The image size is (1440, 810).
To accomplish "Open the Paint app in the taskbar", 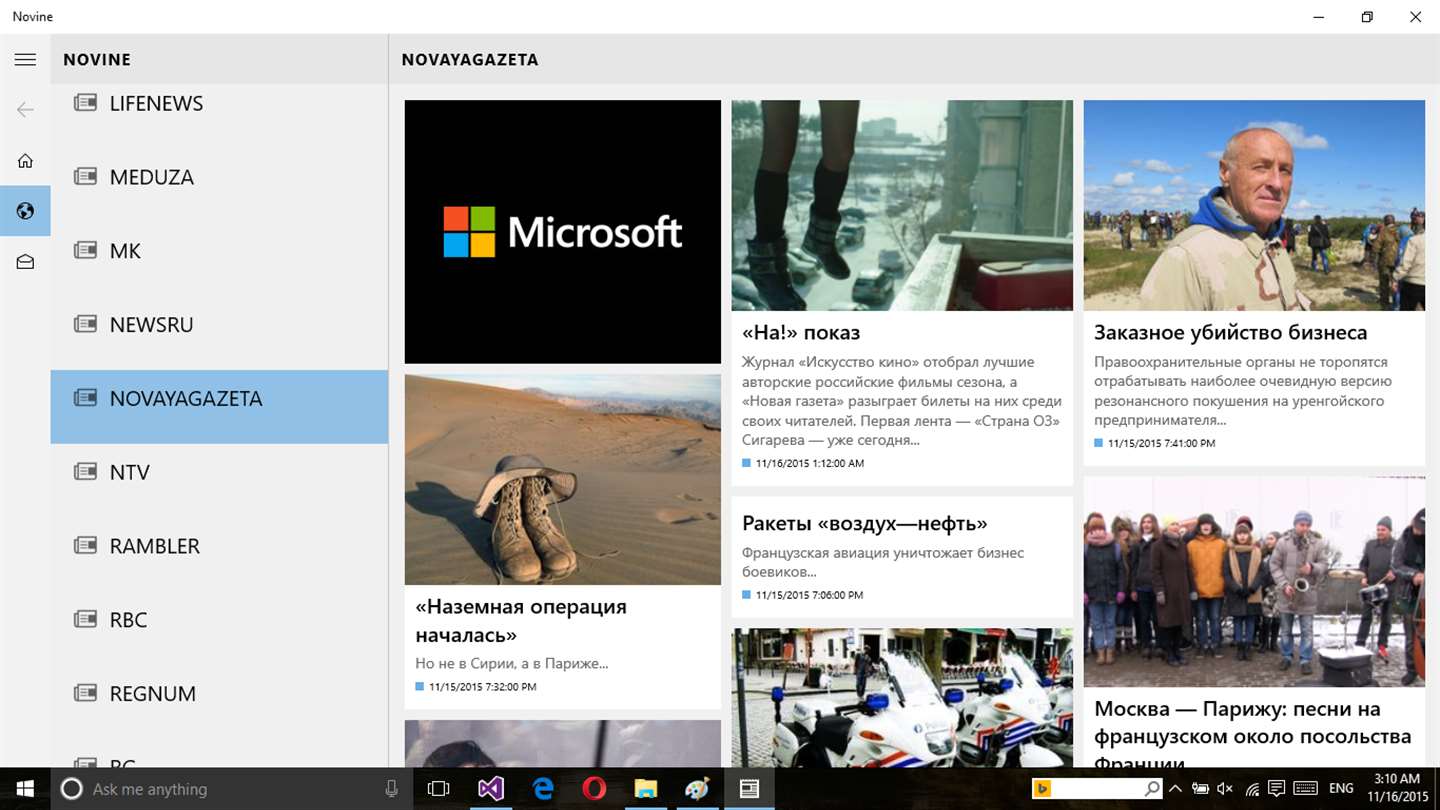I will tap(697, 789).
